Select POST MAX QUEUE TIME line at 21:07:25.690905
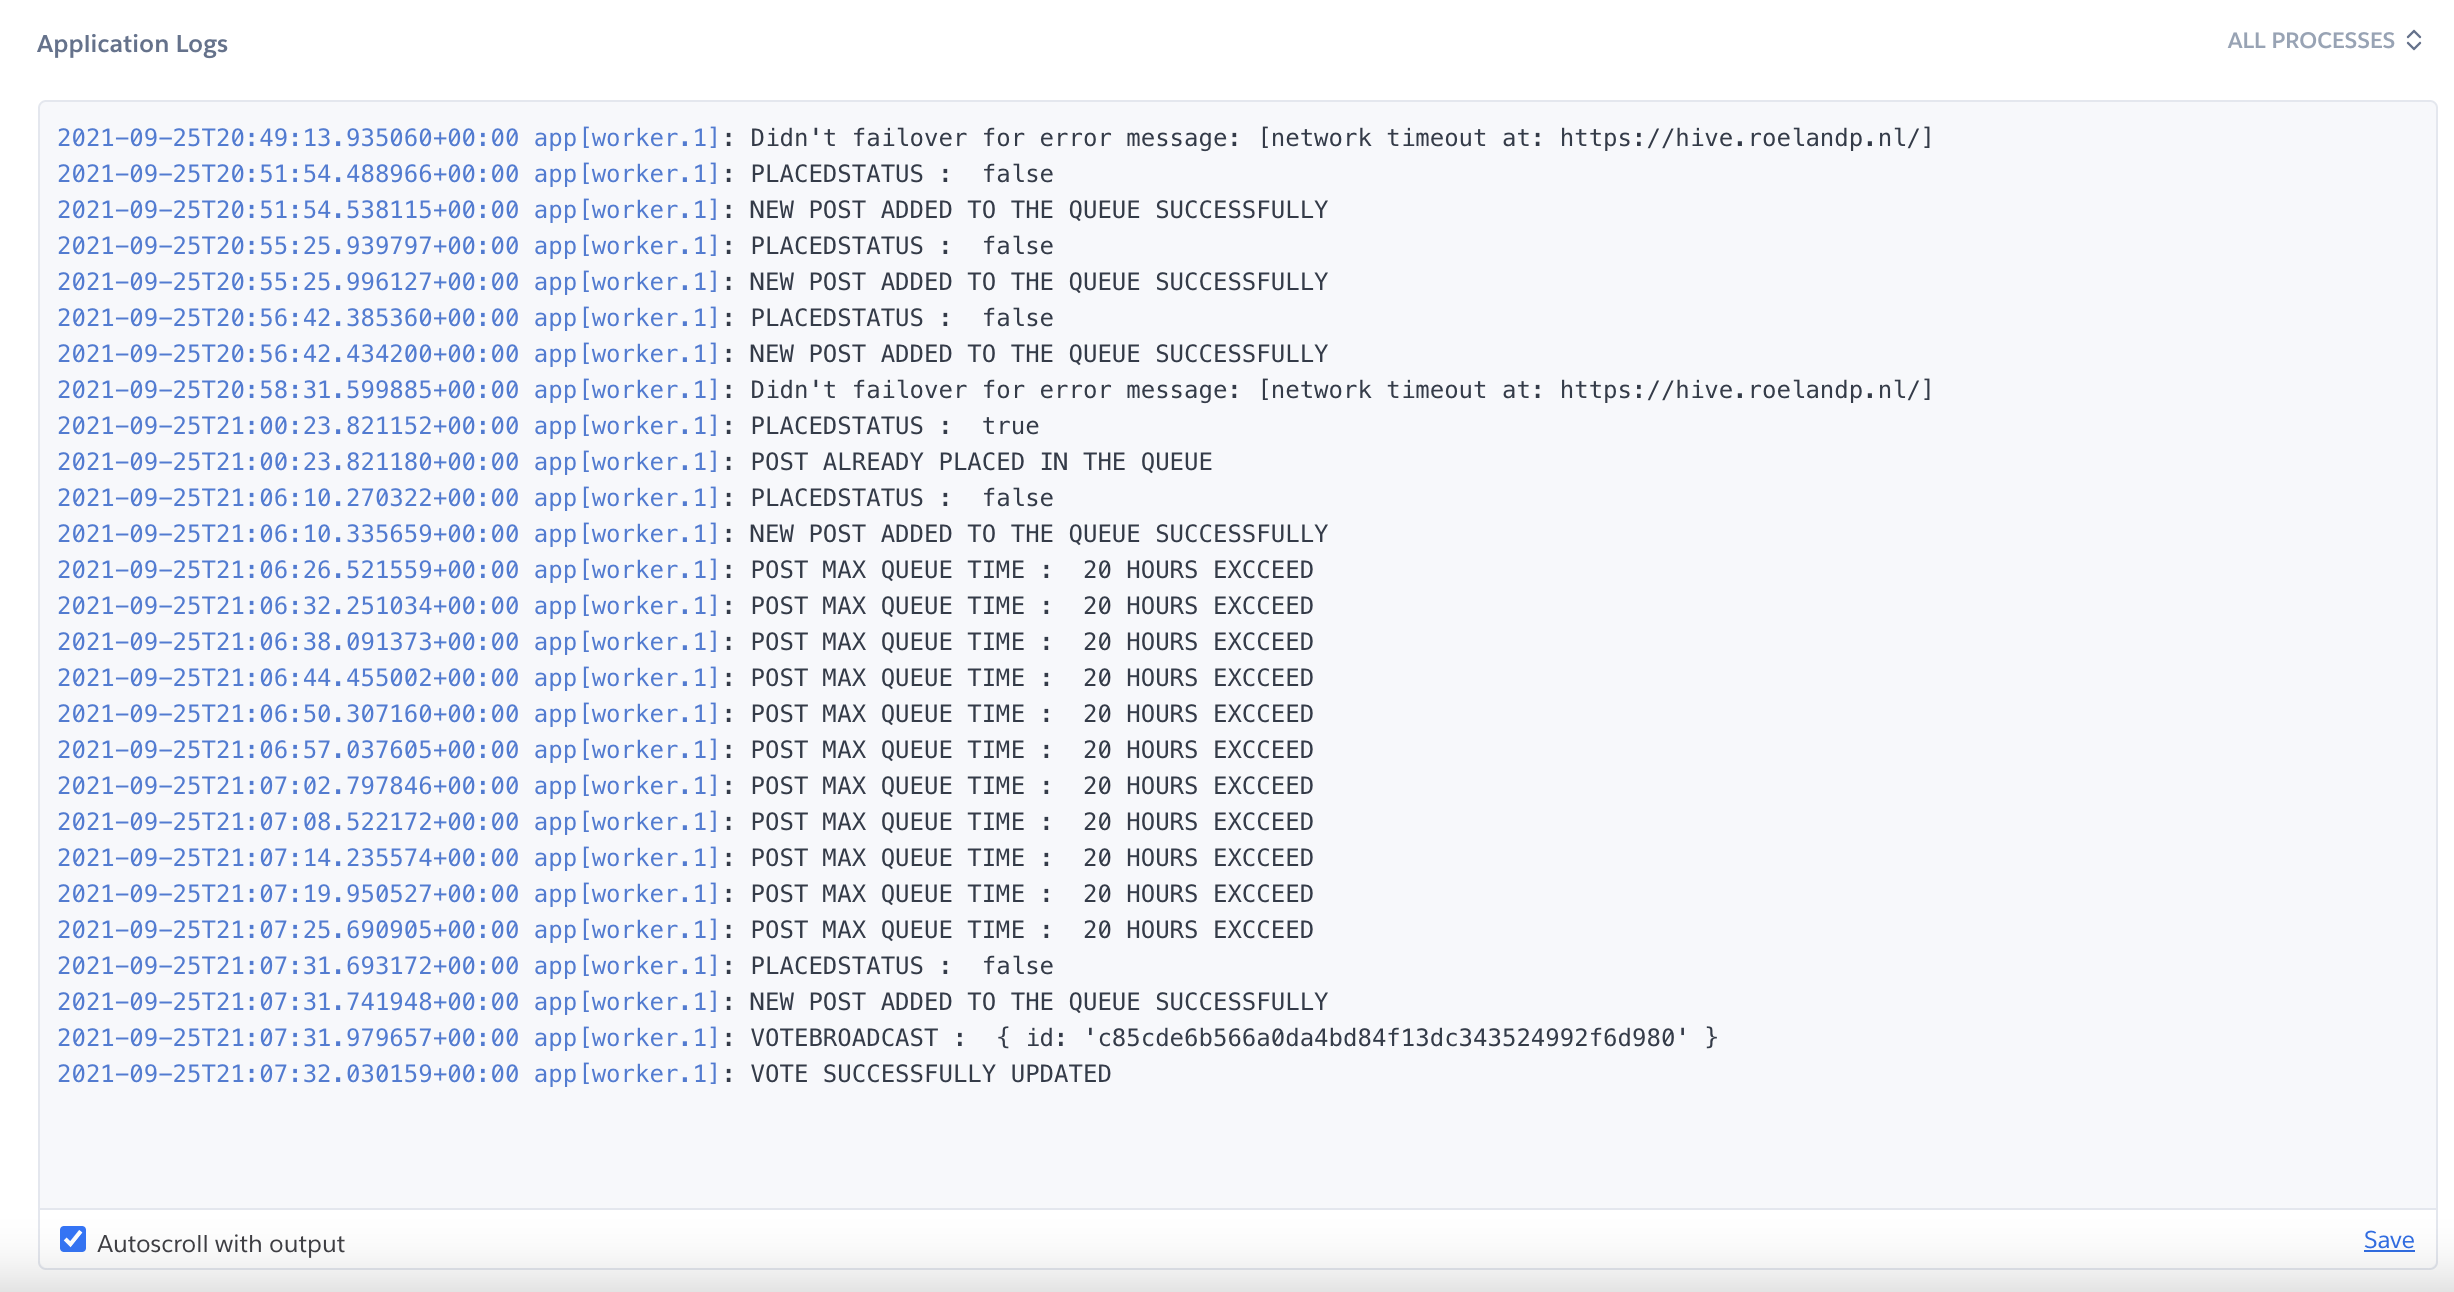Image resolution: width=2454 pixels, height=1292 pixels. click(x=685, y=930)
